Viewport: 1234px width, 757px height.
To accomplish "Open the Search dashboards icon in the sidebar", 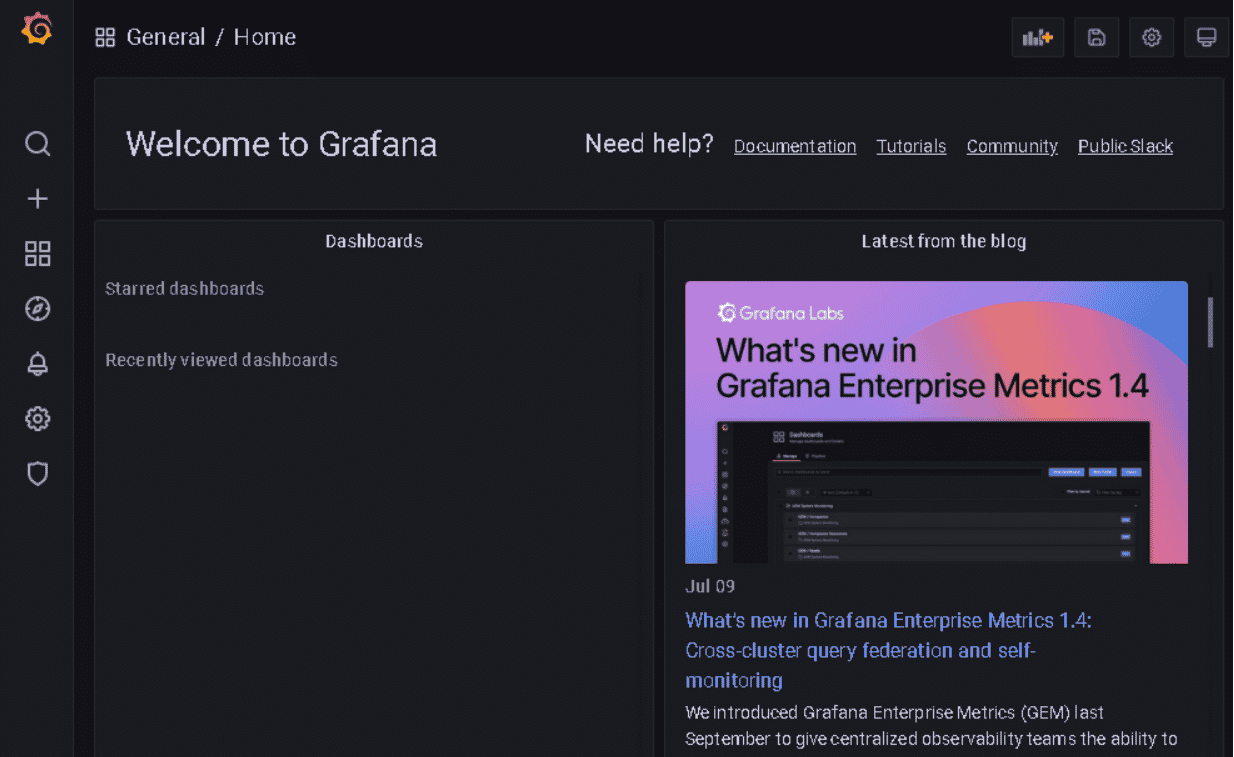I will point(37,144).
